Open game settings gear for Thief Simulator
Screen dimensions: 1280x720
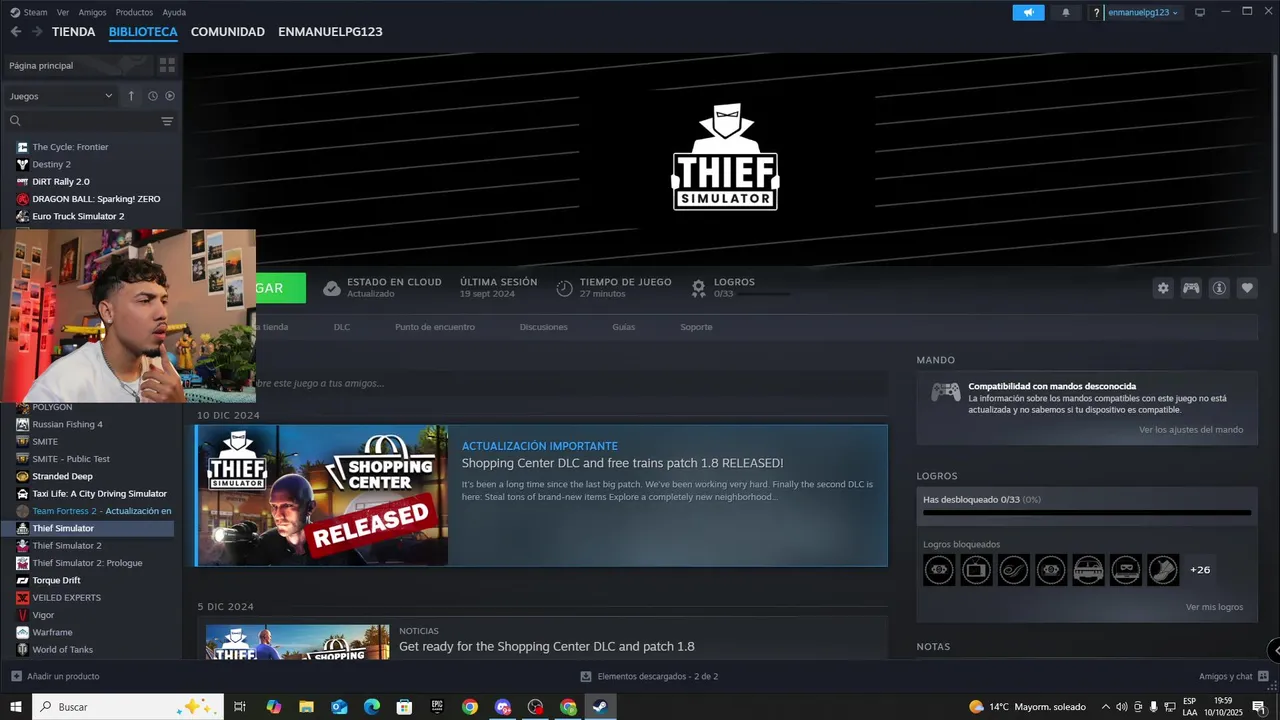[x=1163, y=288]
